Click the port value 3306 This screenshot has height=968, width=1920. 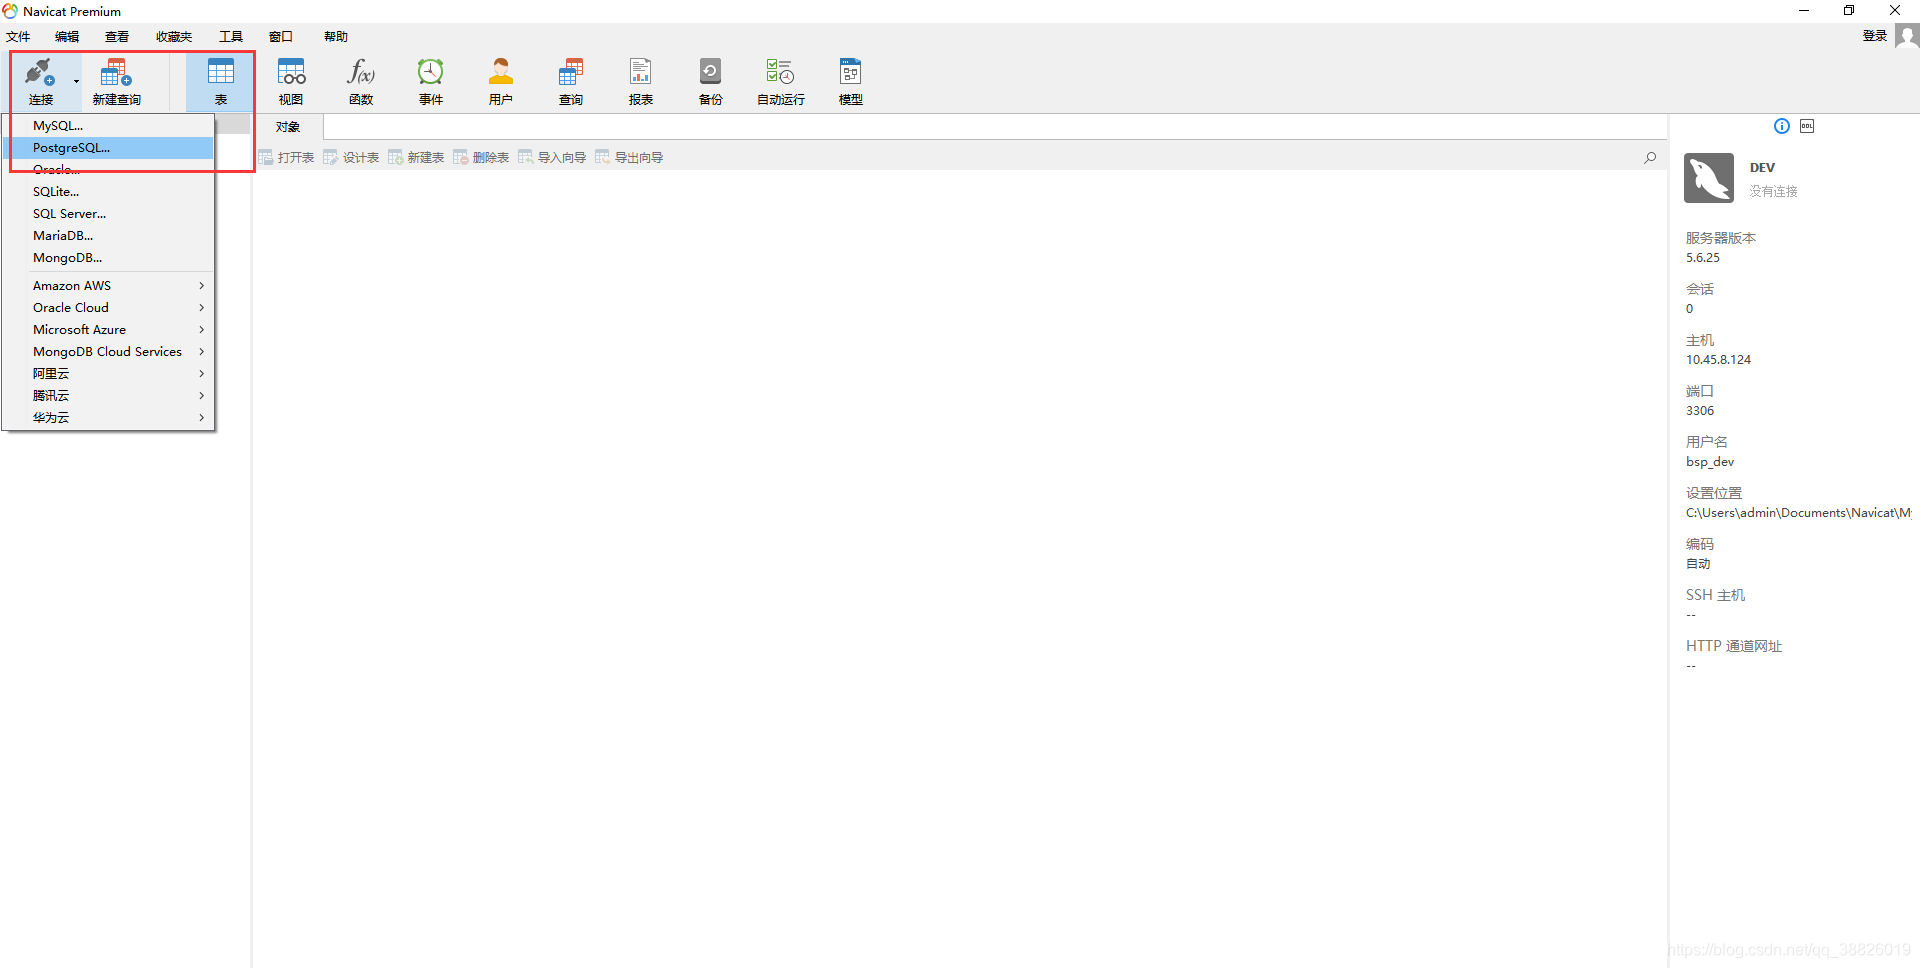[x=1700, y=411]
